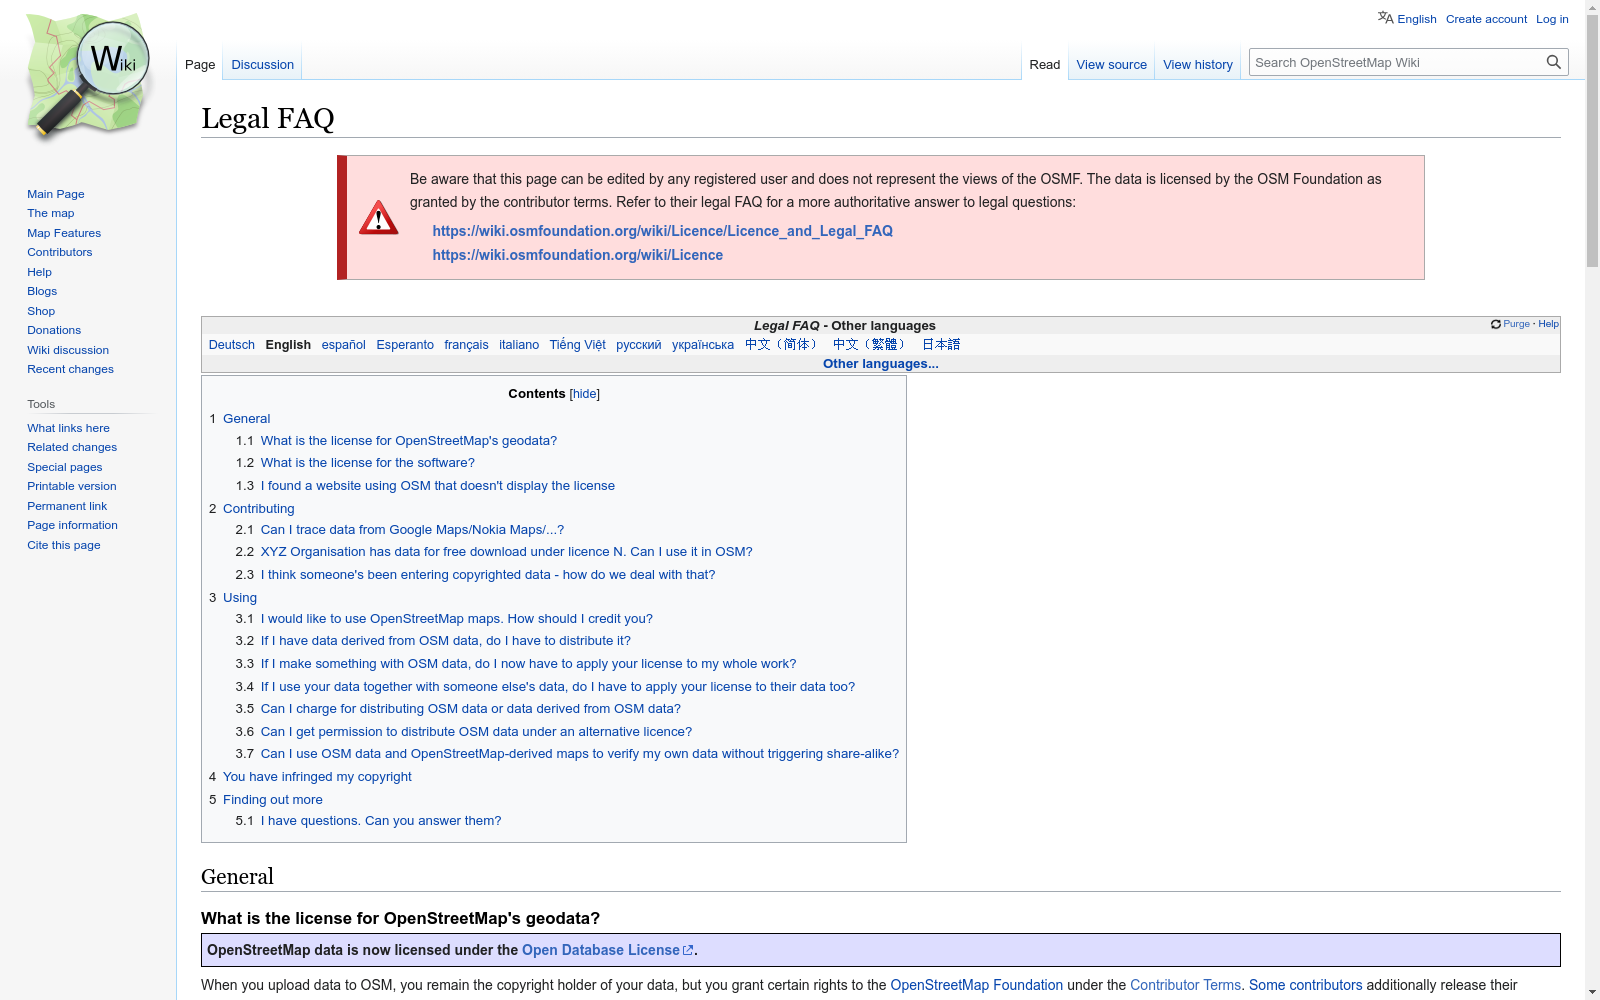
Task: Open Special pages tool
Action: pos(65,467)
